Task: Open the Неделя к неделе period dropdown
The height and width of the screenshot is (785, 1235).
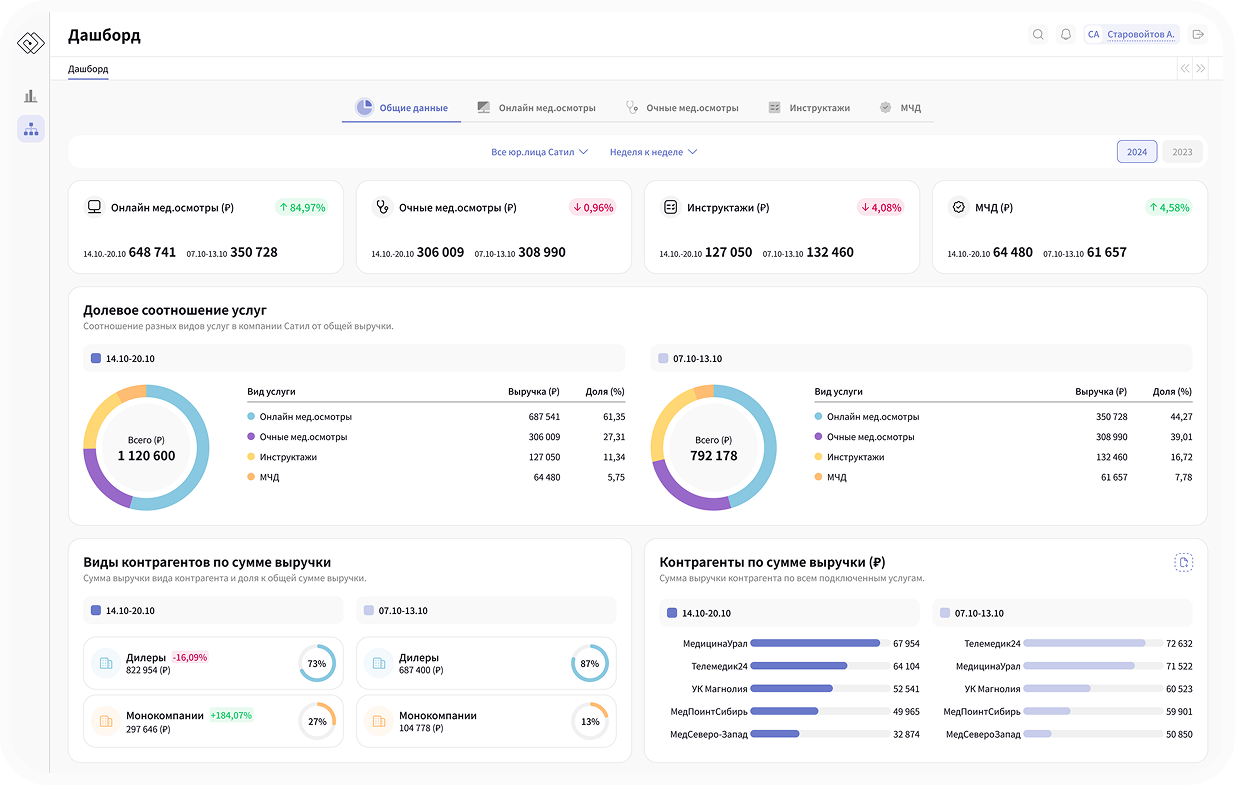Action: [653, 152]
